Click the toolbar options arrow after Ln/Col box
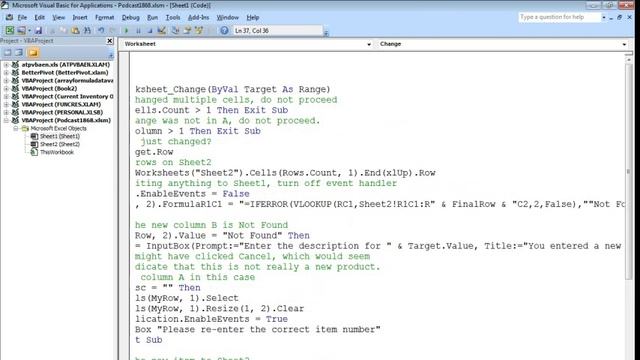Screen dimensions: 640x360 326,33
